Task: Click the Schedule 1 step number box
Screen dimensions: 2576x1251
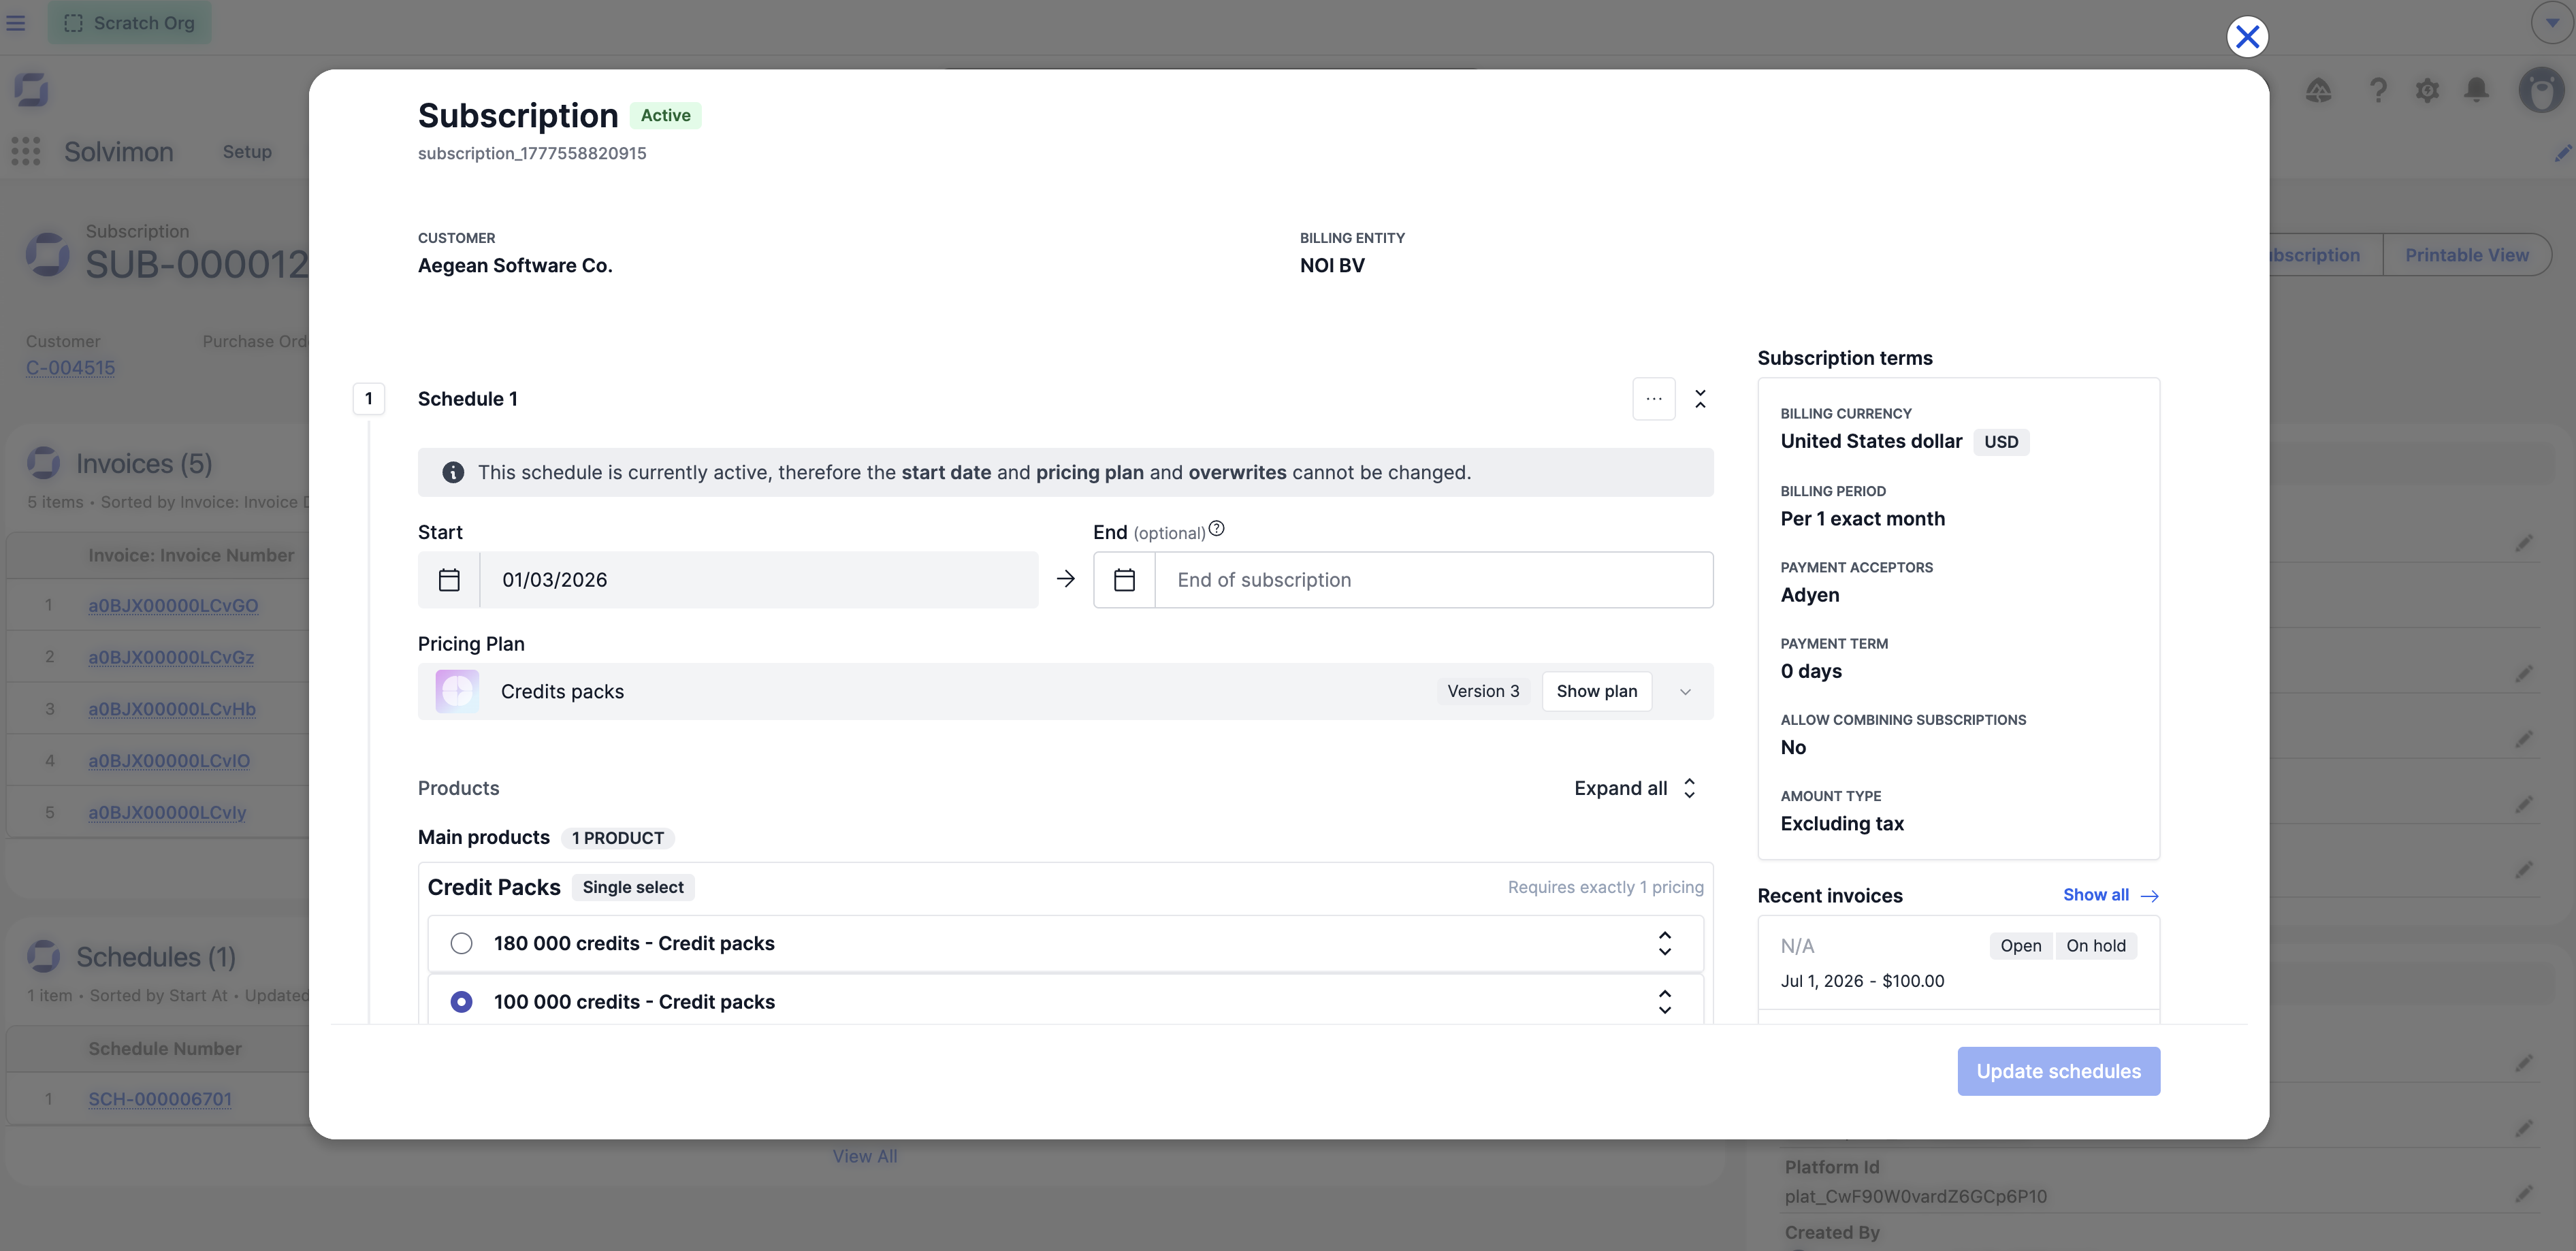Action: click(369, 399)
